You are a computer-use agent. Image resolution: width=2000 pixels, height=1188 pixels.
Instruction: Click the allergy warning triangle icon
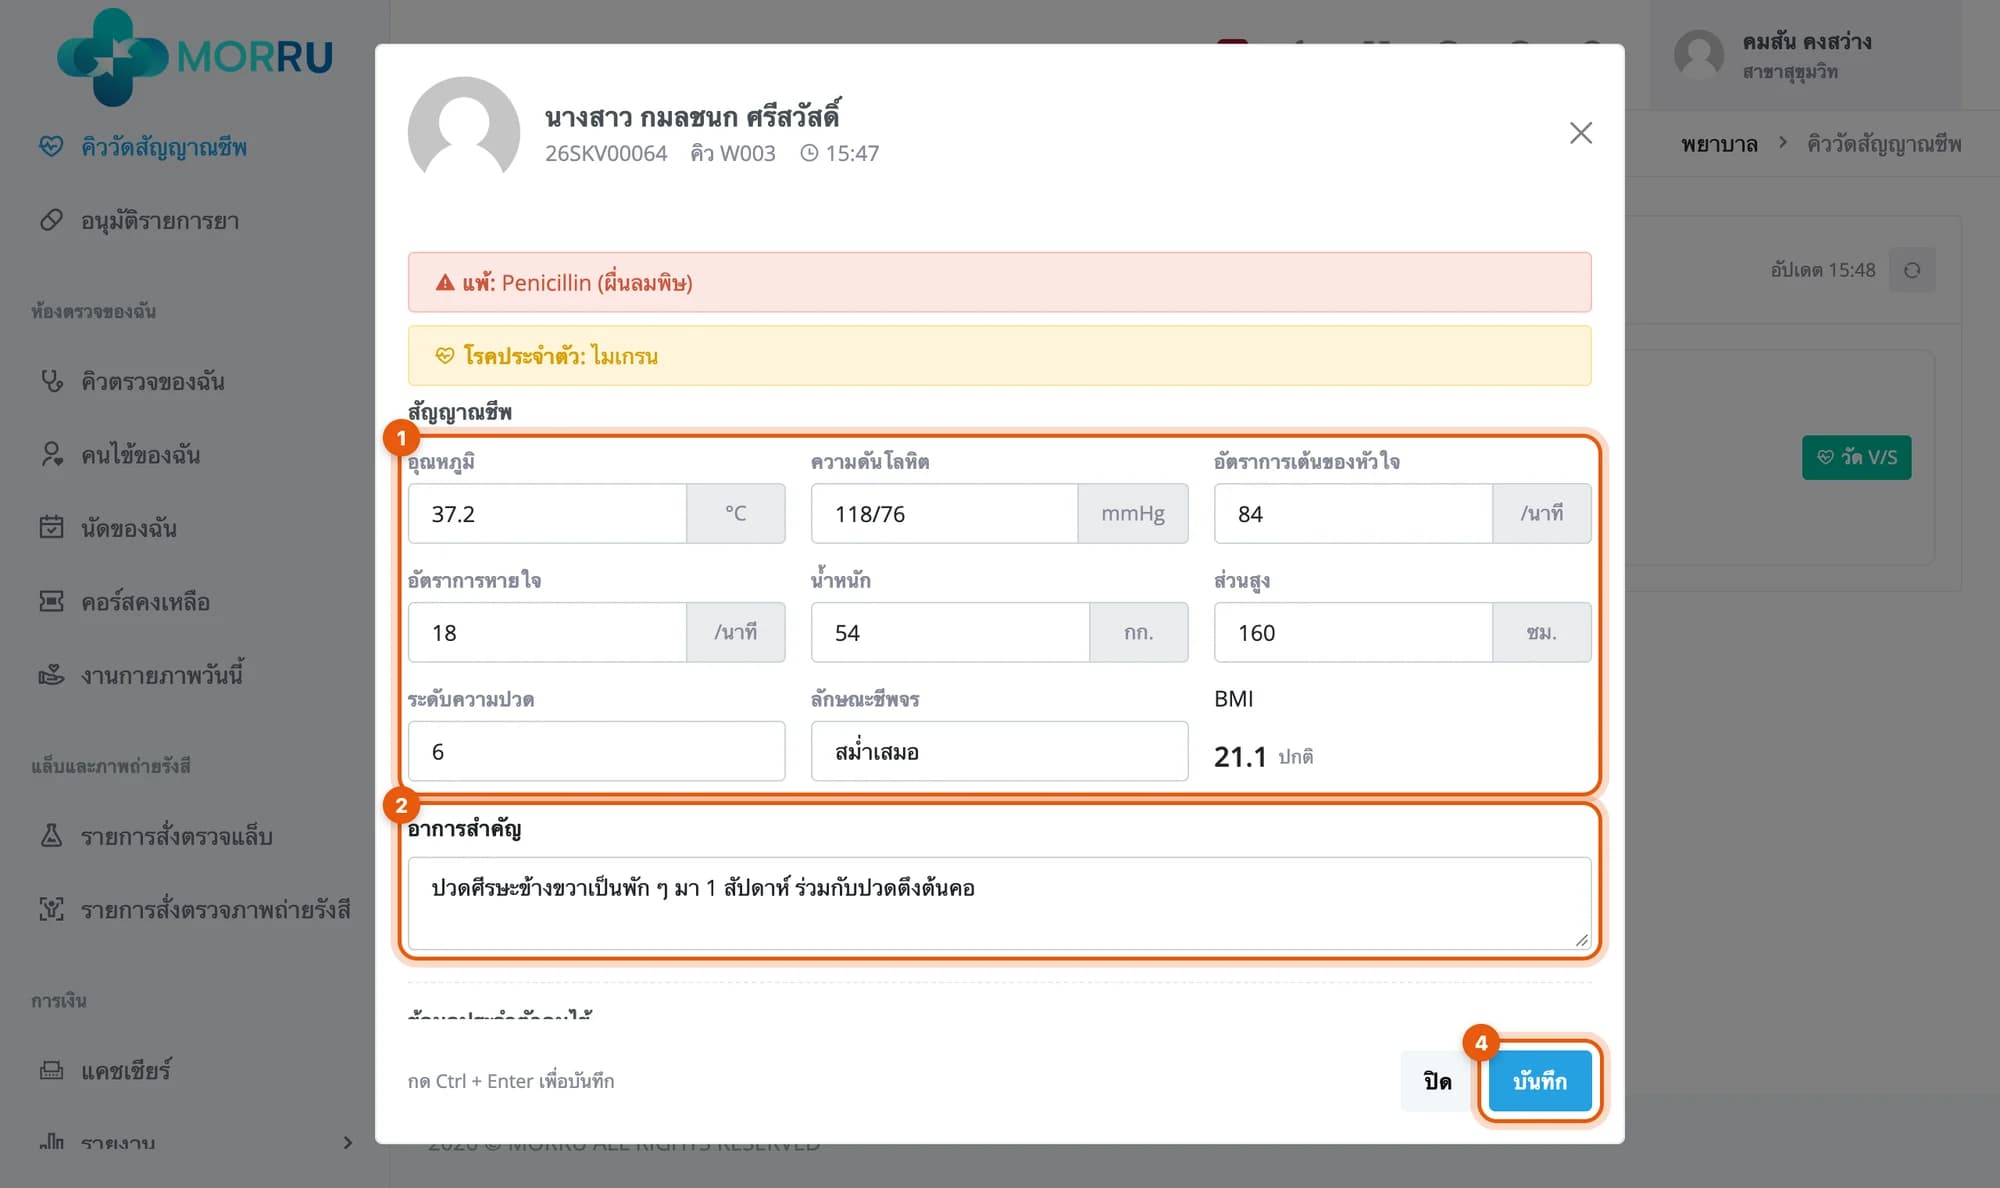[445, 283]
